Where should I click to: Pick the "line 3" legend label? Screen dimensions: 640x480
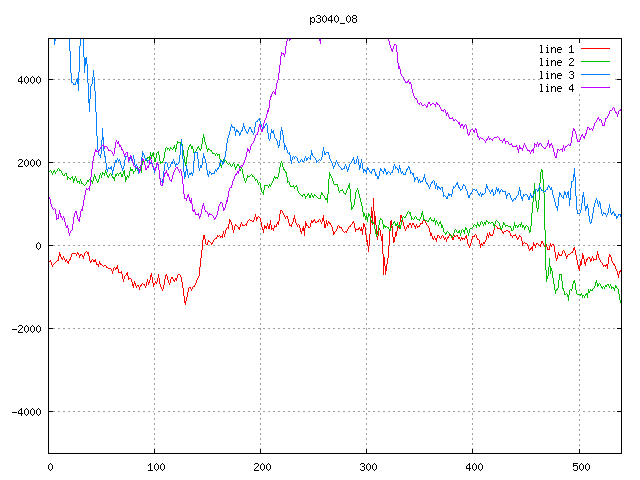556,75
